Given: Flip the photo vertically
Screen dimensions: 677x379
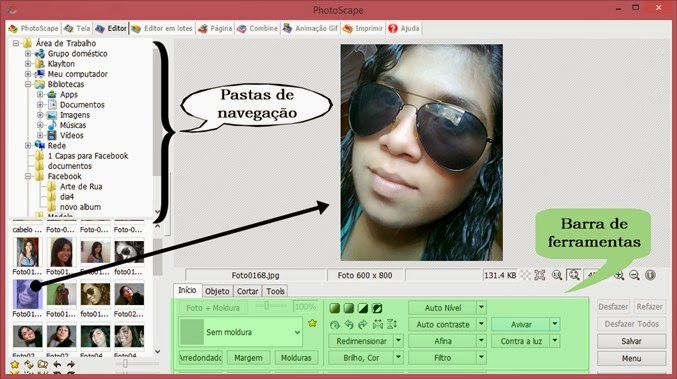Looking at the screenshot, I should coord(392,324).
